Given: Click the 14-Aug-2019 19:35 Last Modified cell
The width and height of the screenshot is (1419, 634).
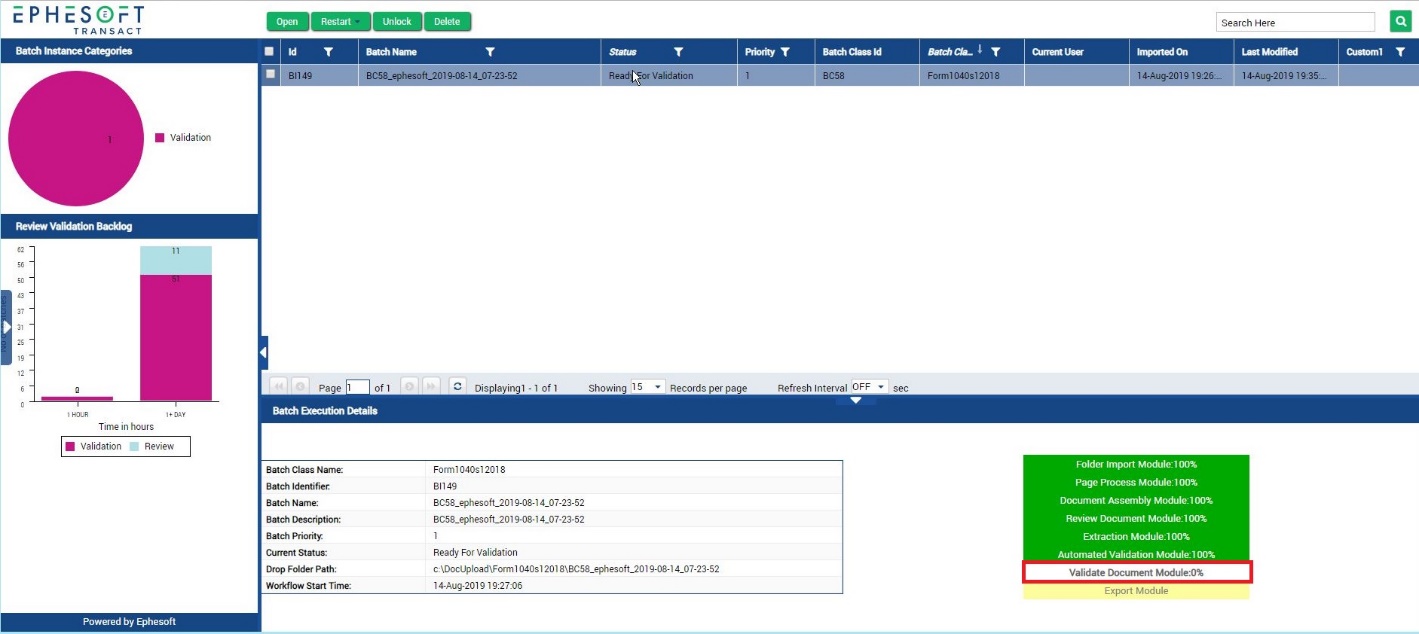Looking at the screenshot, I should [x=1284, y=75].
